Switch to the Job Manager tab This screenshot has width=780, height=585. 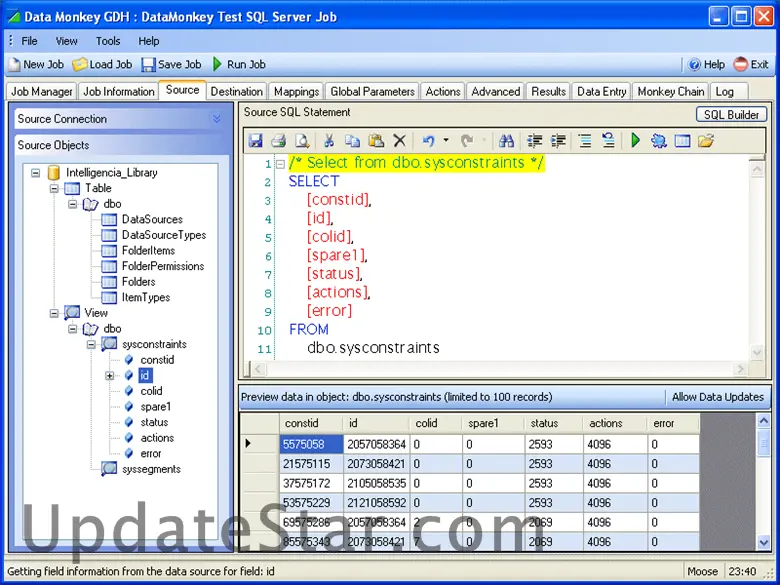(42, 92)
